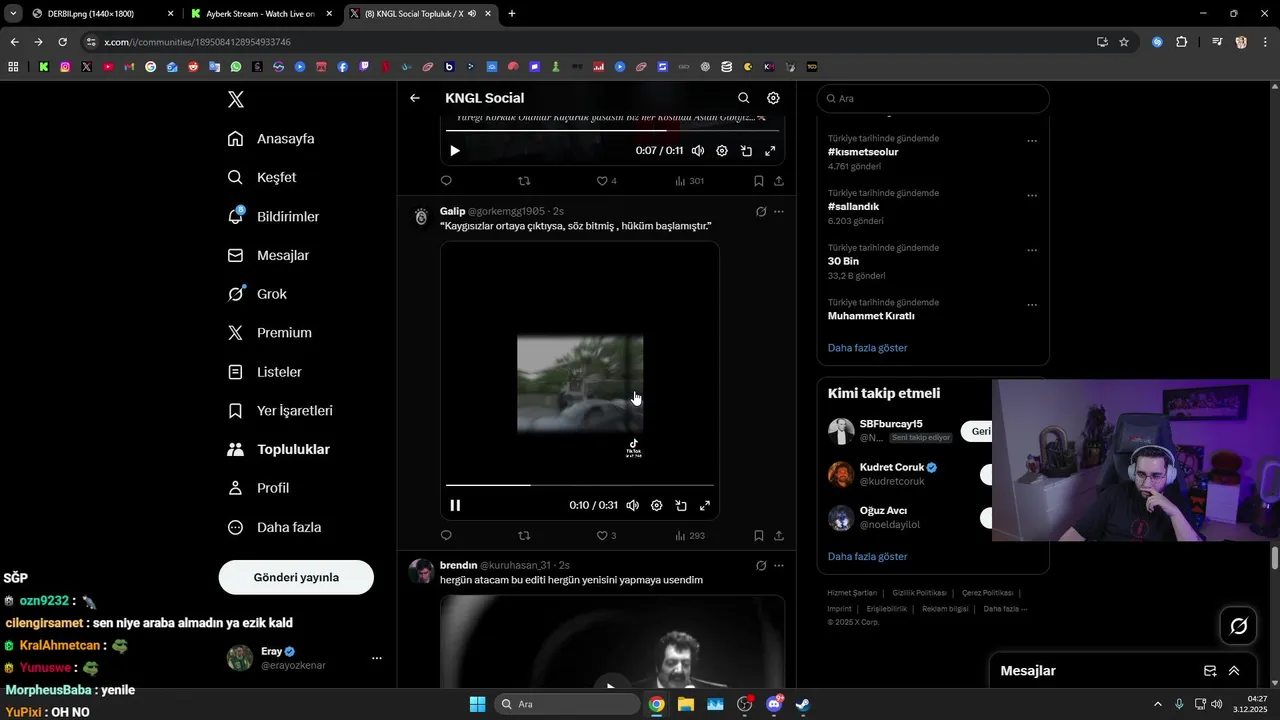Open settings gear of Galip's video
The image size is (1280, 720).
coord(656,505)
